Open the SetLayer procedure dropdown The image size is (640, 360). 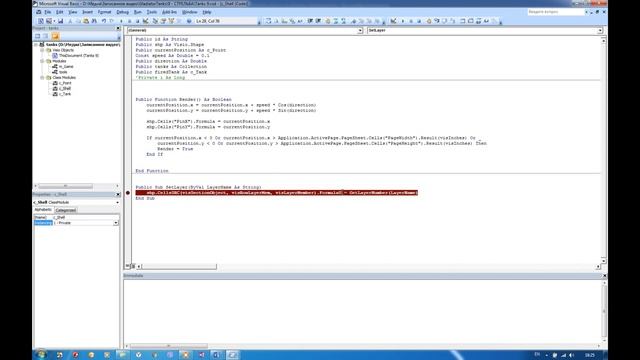click(600, 30)
